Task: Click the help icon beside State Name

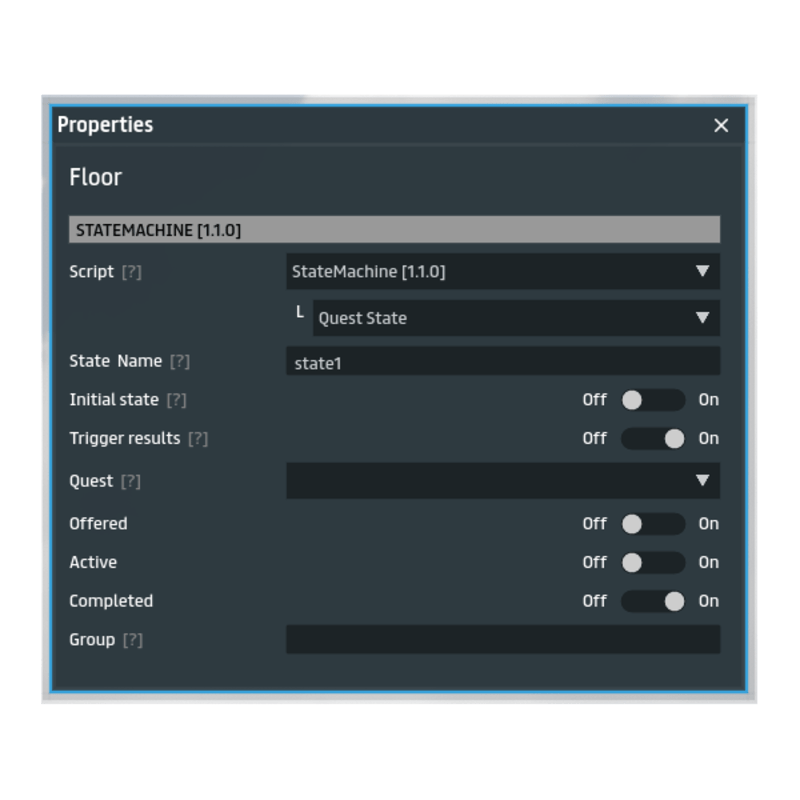Action: point(180,361)
